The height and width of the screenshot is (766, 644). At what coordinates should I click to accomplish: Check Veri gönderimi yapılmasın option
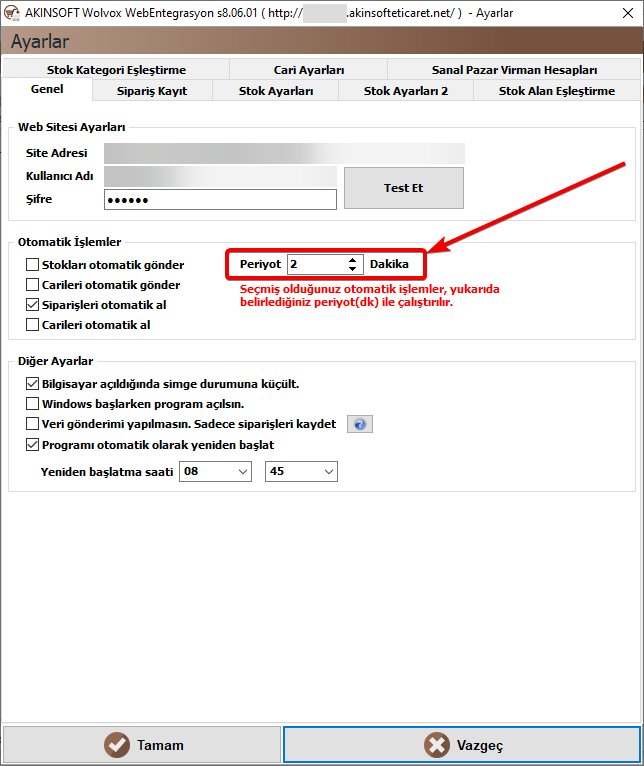[32, 424]
